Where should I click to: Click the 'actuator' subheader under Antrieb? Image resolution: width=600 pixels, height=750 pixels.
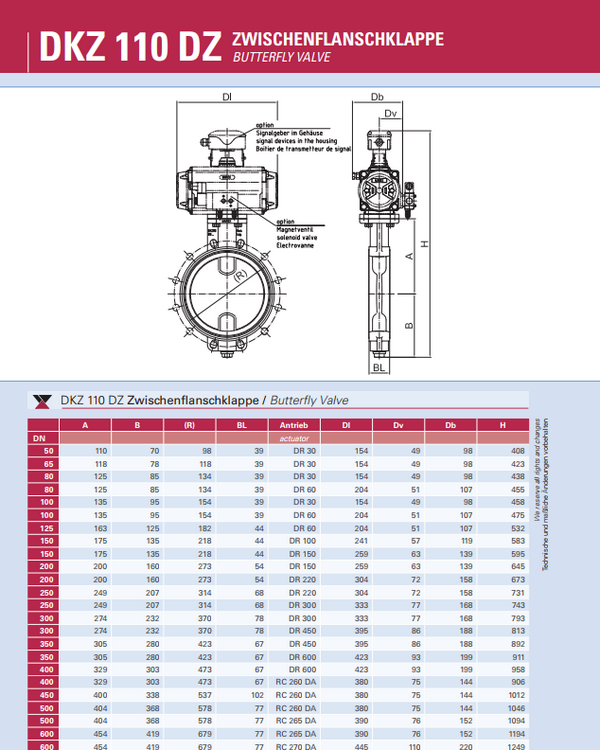[x=294, y=438]
